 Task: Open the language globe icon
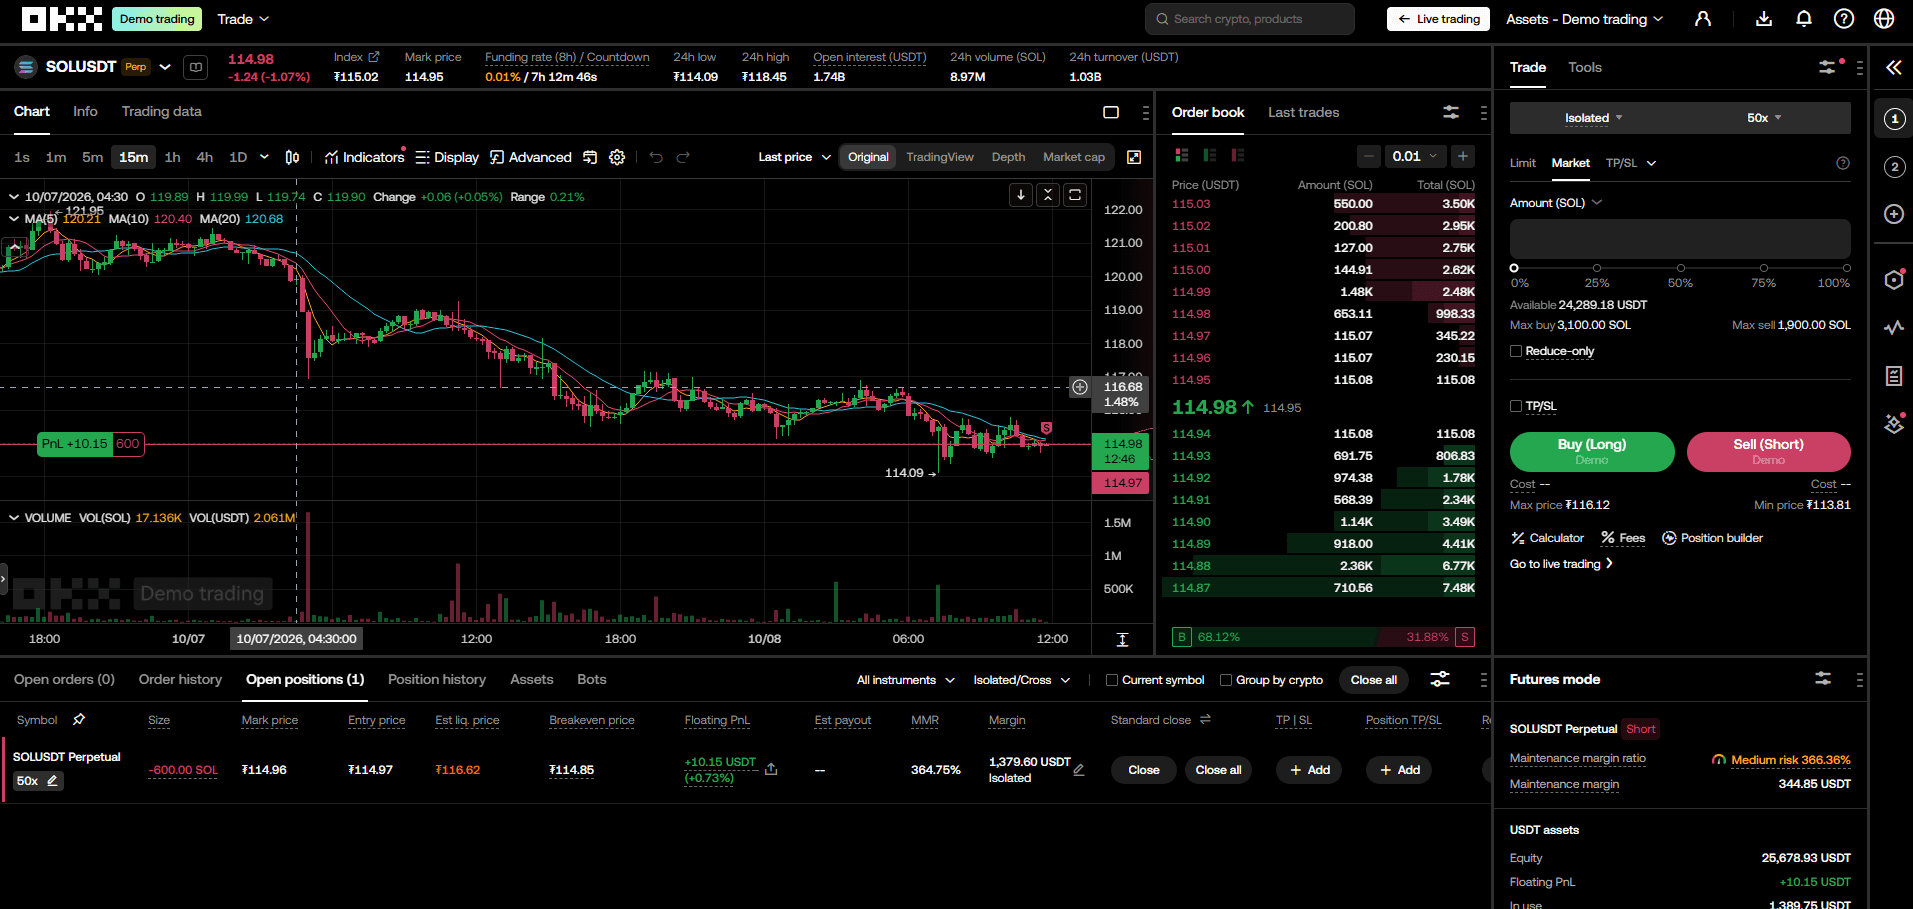[x=1884, y=19]
